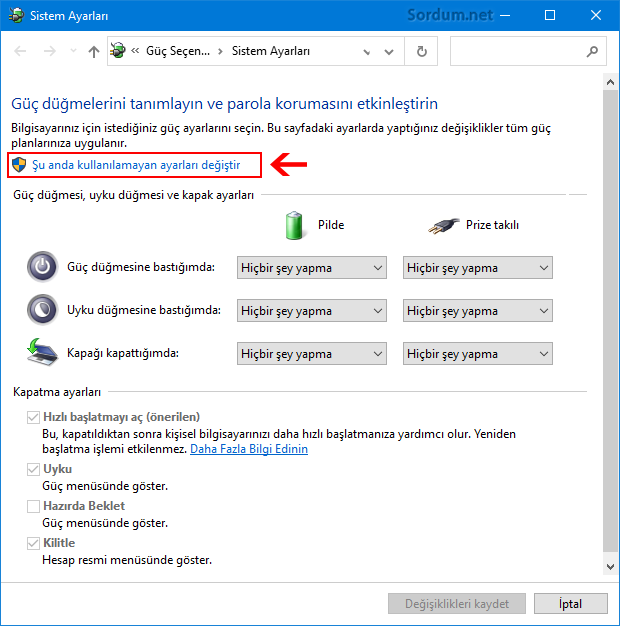The image size is (620, 626).
Task: Maximize the Sistem Ayarları window
Action: pos(550,16)
